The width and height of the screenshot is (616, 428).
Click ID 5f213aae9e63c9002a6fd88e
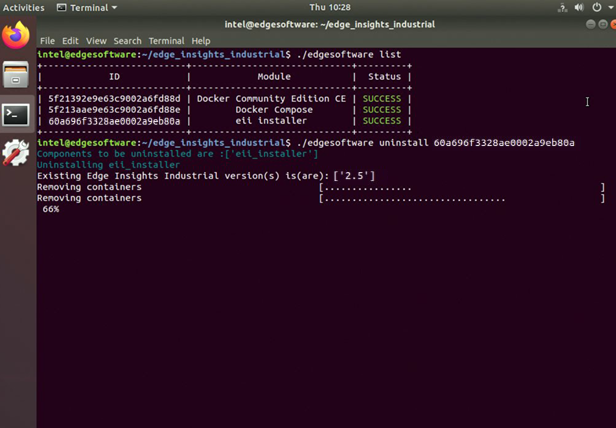(x=114, y=110)
